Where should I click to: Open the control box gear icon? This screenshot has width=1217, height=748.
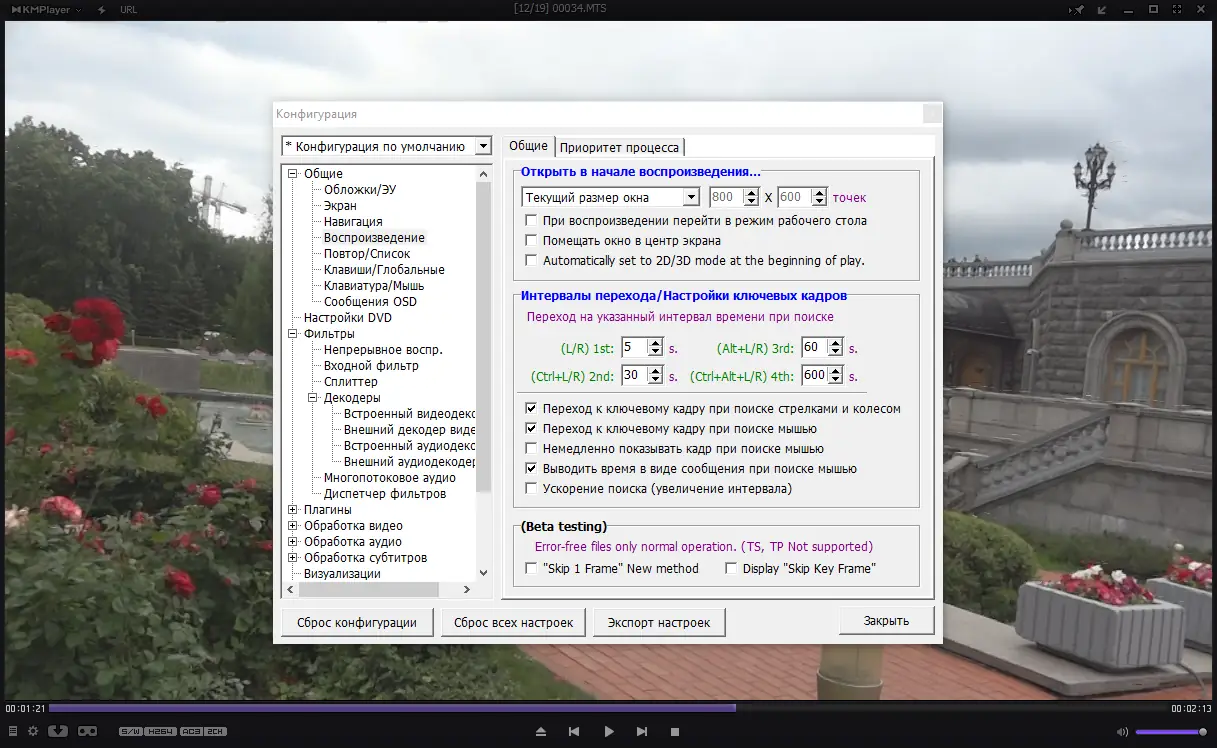pos(33,731)
